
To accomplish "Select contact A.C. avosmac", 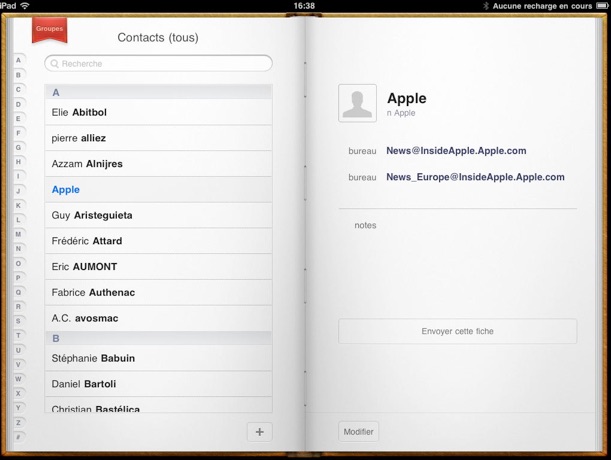I will click(158, 318).
